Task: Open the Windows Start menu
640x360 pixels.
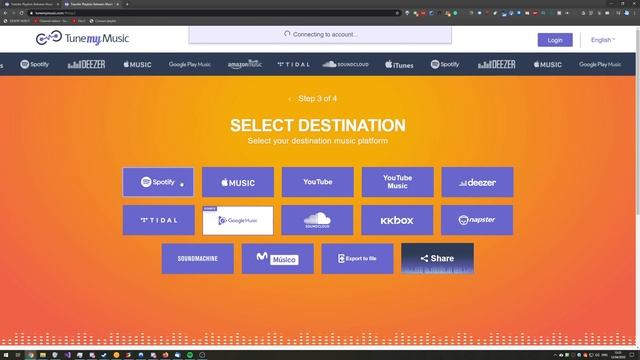Action: pyautogui.click(x=6, y=355)
